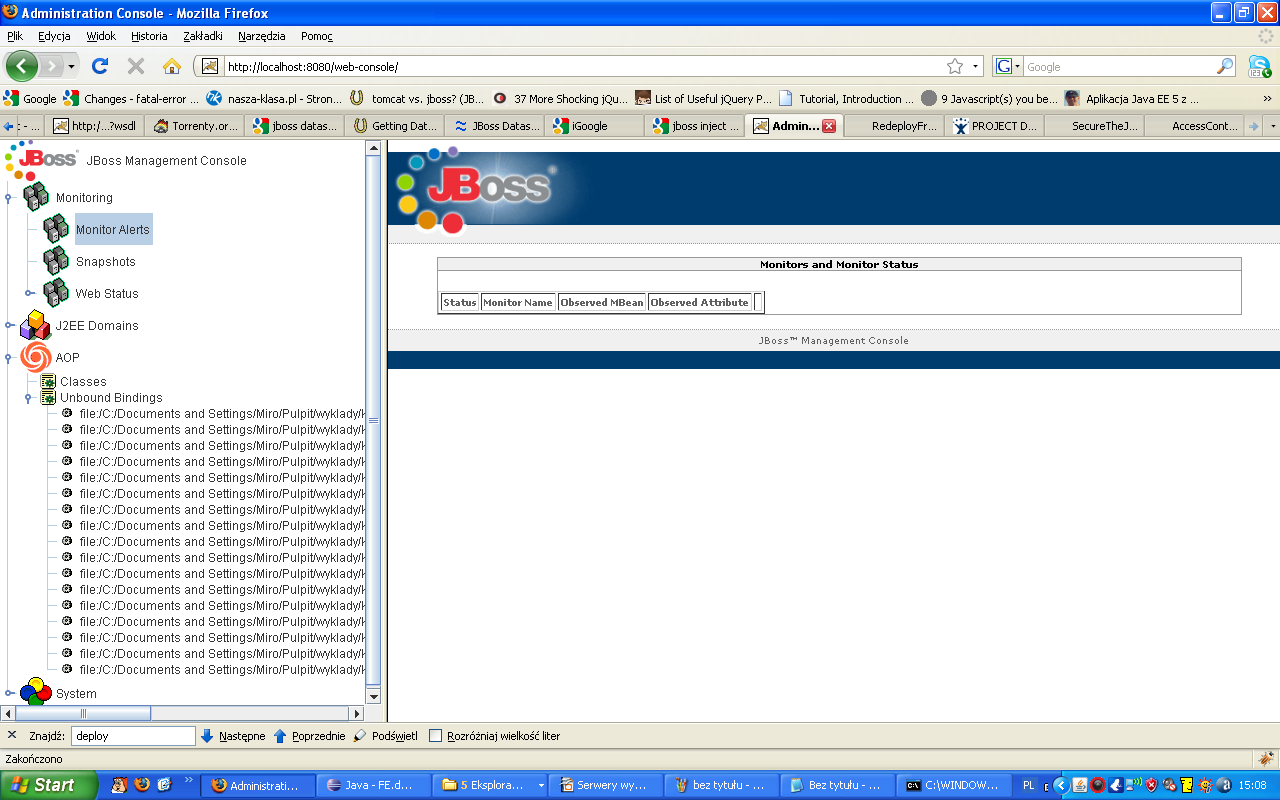The width and height of the screenshot is (1280, 800).
Task: Open the Java - FE.d... taskbar window
Action: (373, 785)
